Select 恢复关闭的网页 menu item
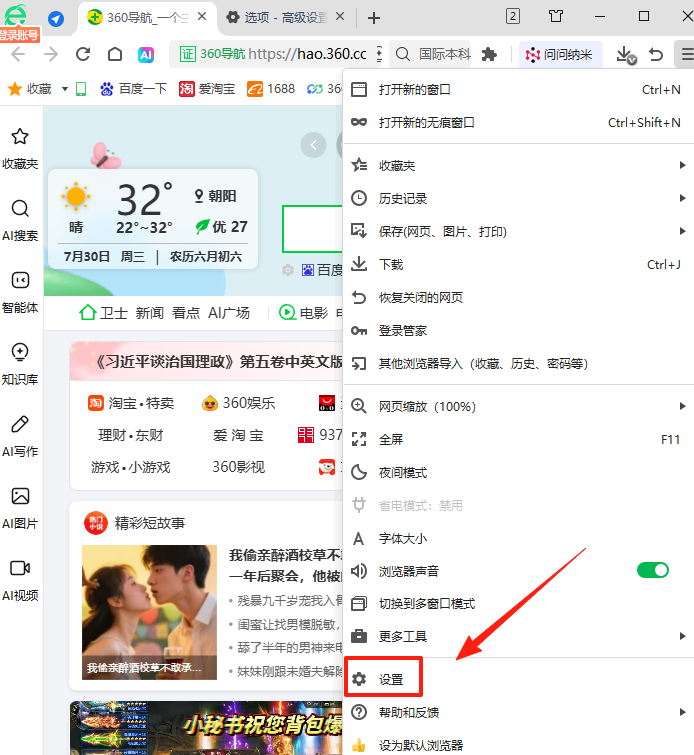 coord(519,298)
